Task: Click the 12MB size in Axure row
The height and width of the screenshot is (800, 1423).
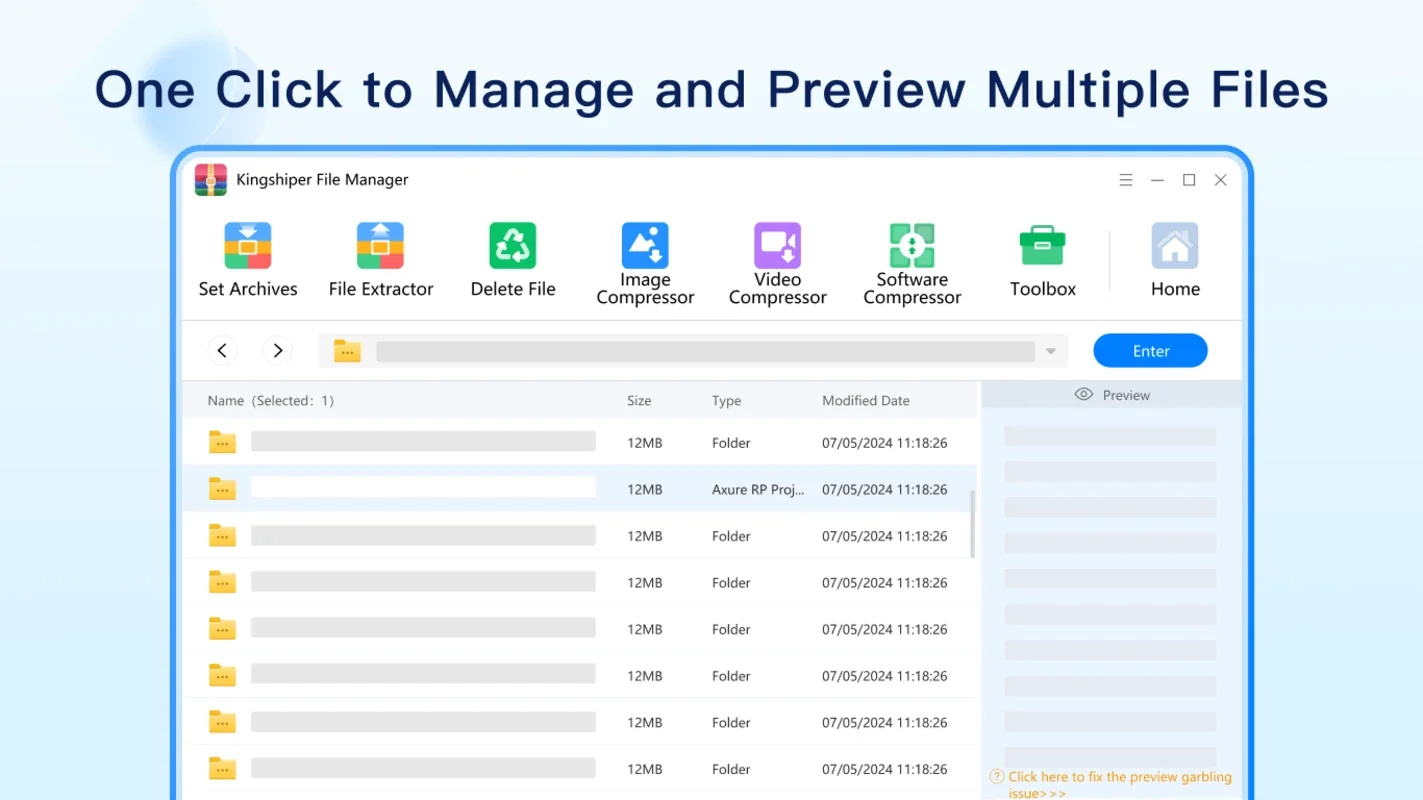Action: click(x=645, y=490)
